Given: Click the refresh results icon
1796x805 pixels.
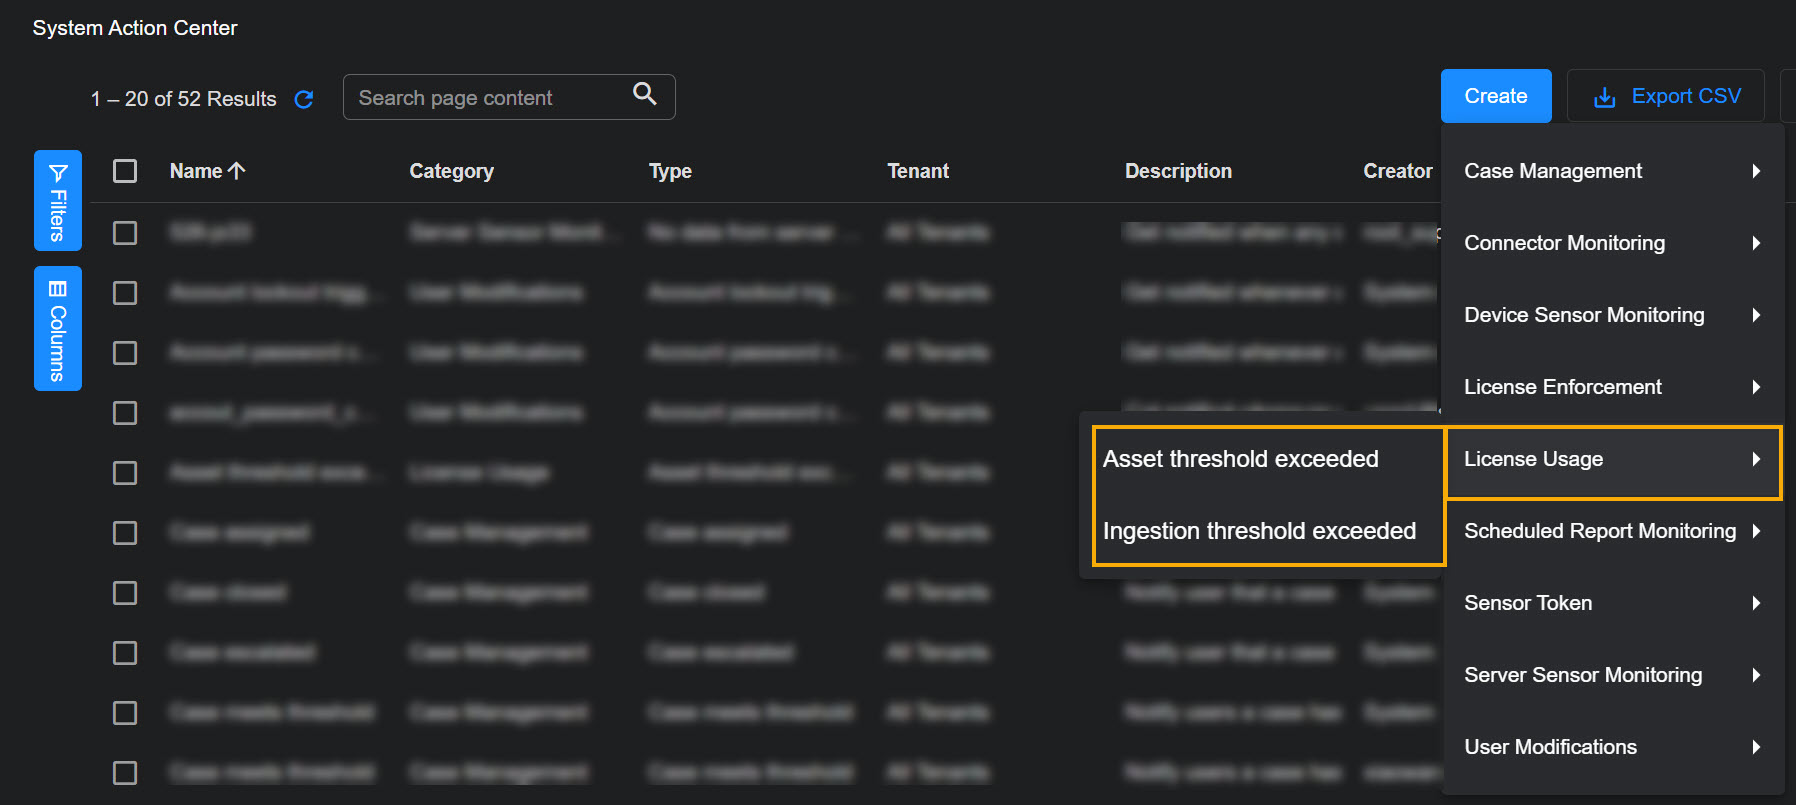Looking at the screenshot, I should [x=304, y=99].
